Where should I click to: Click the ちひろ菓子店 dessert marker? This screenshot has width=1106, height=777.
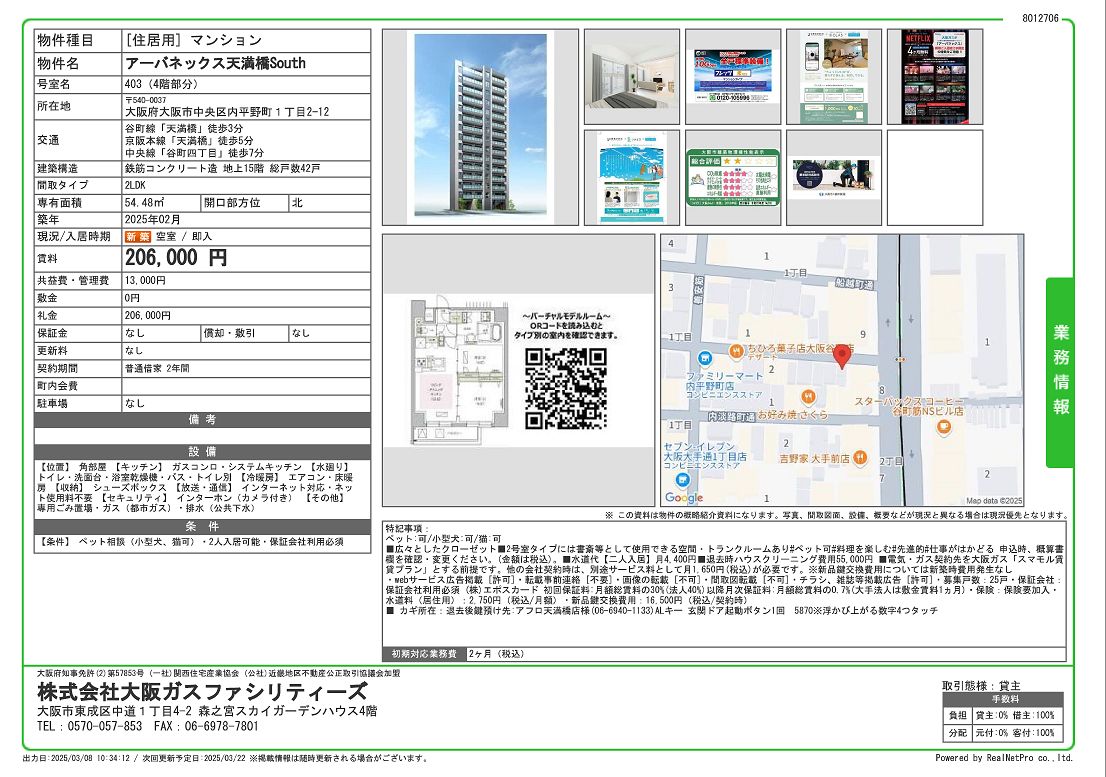[736, 349]
